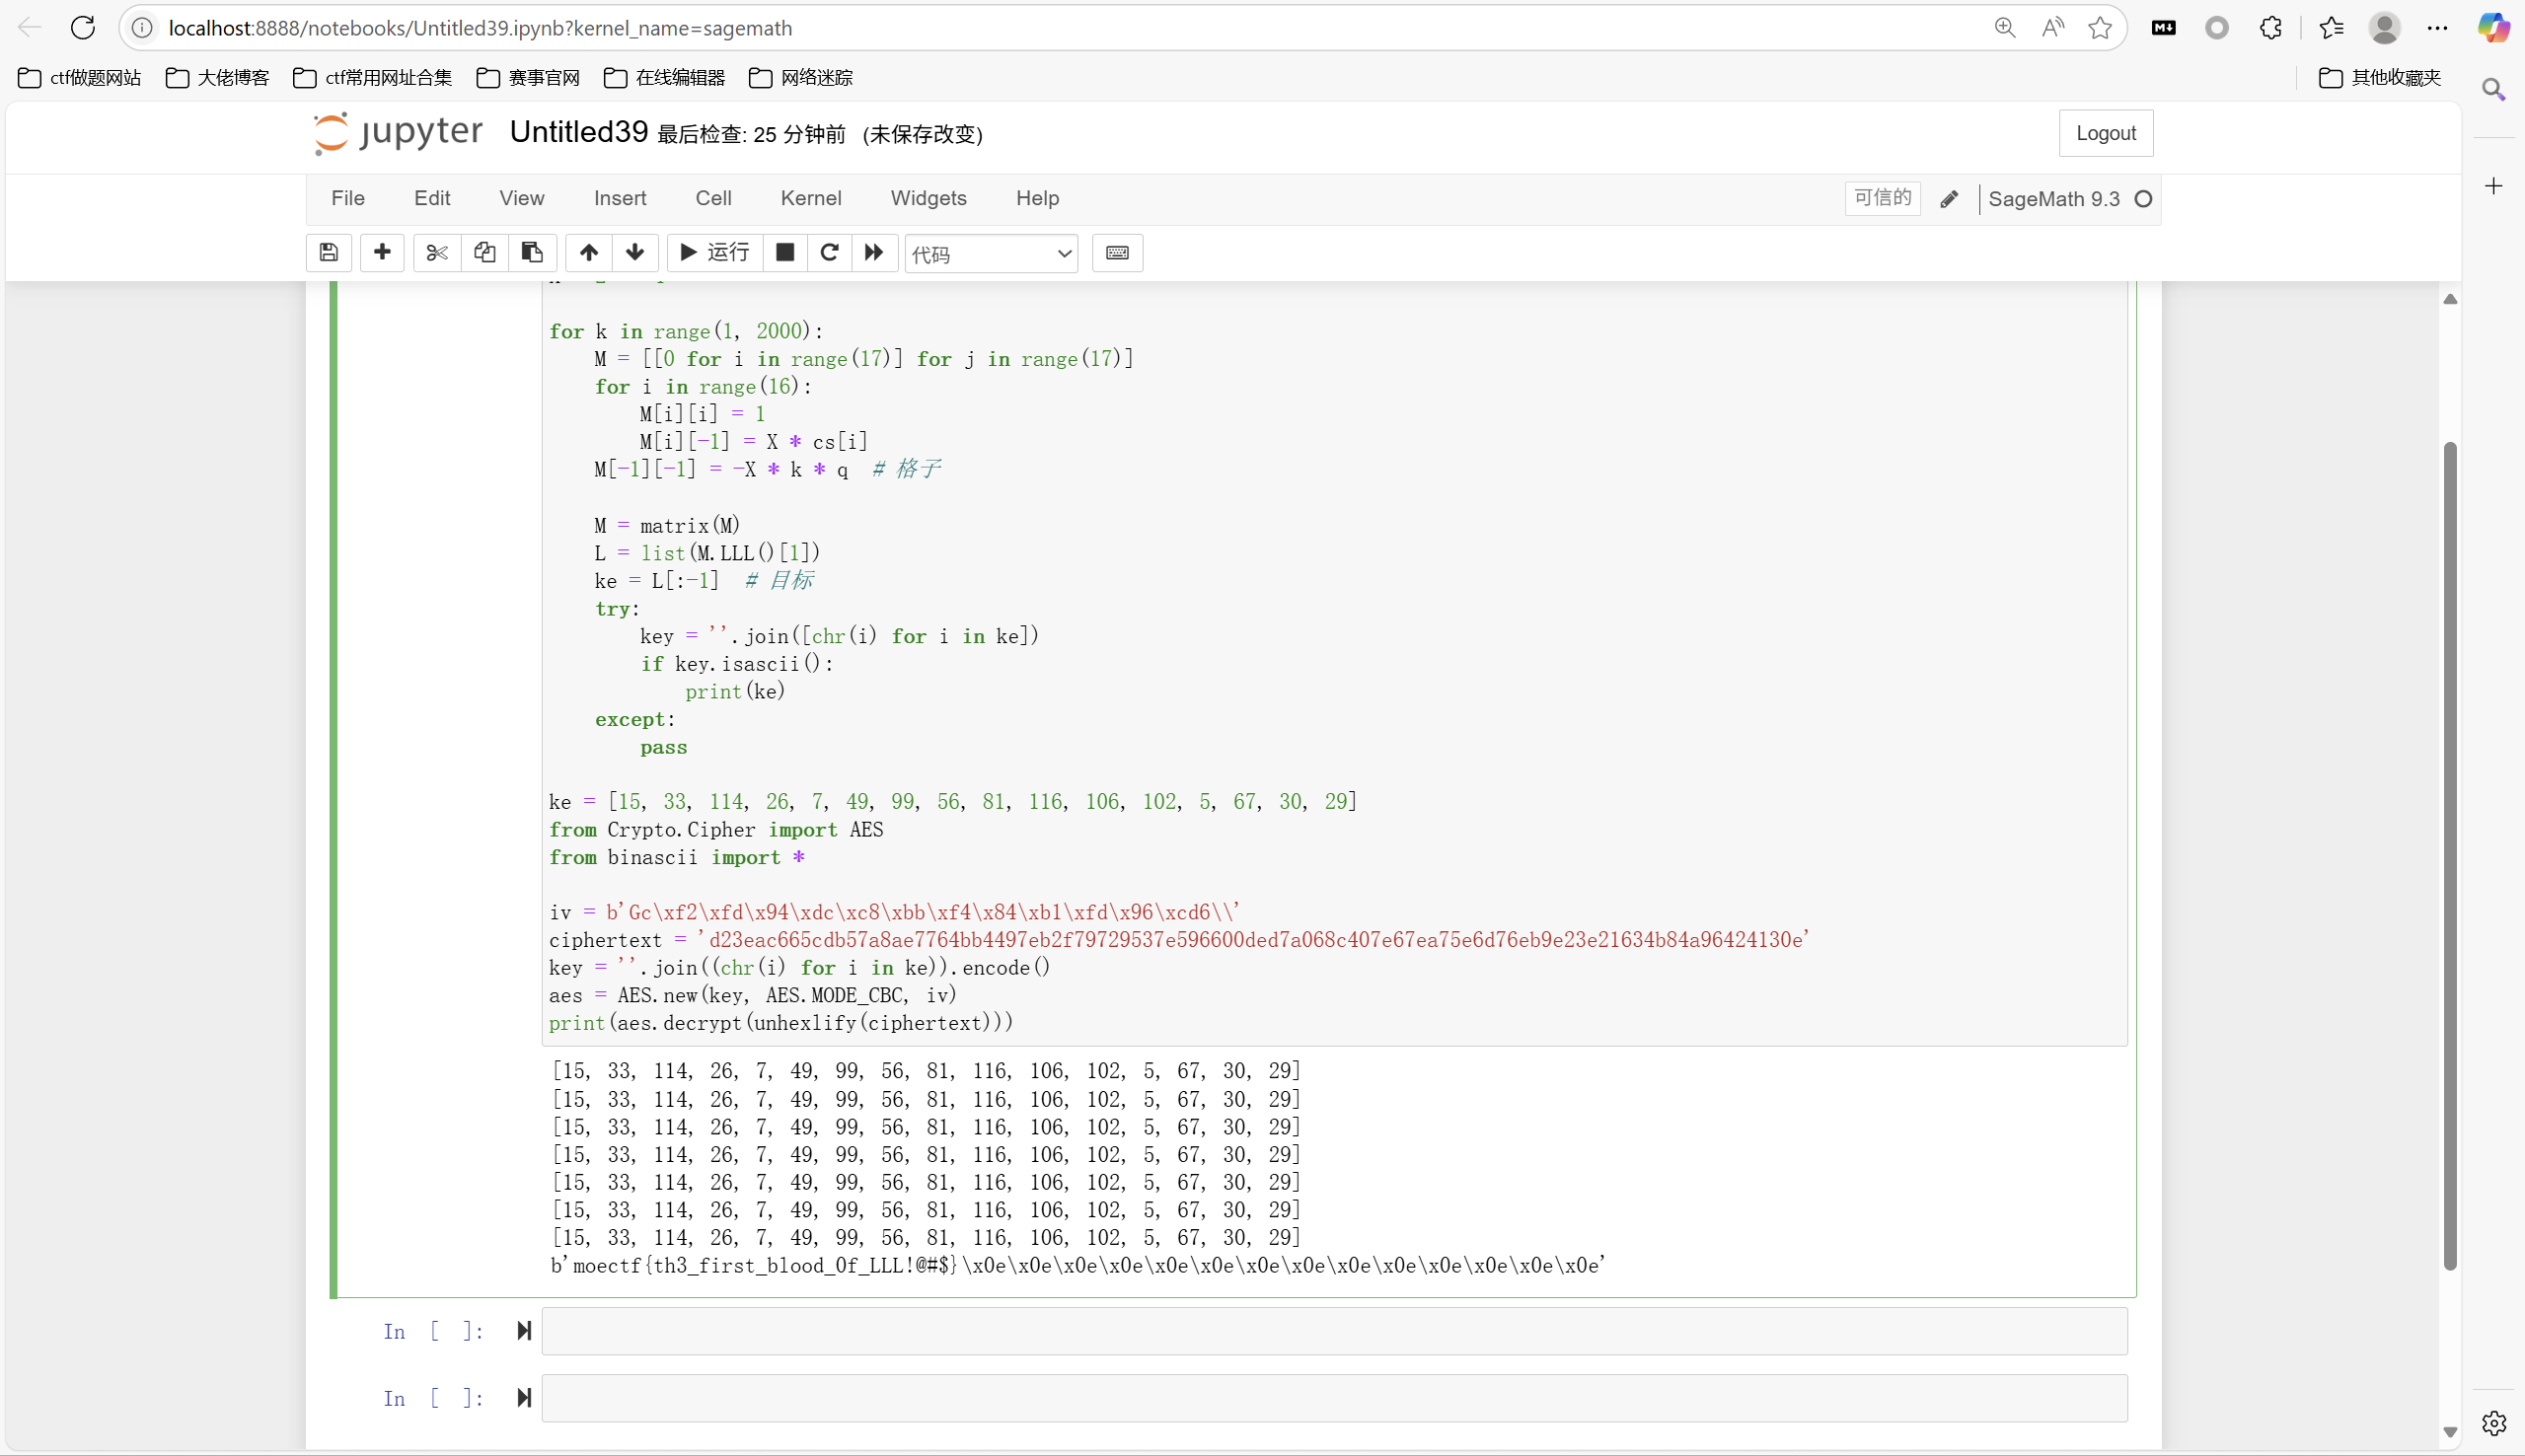Restart the kernel icon
2525x1456 pixels.
[830, 253]
